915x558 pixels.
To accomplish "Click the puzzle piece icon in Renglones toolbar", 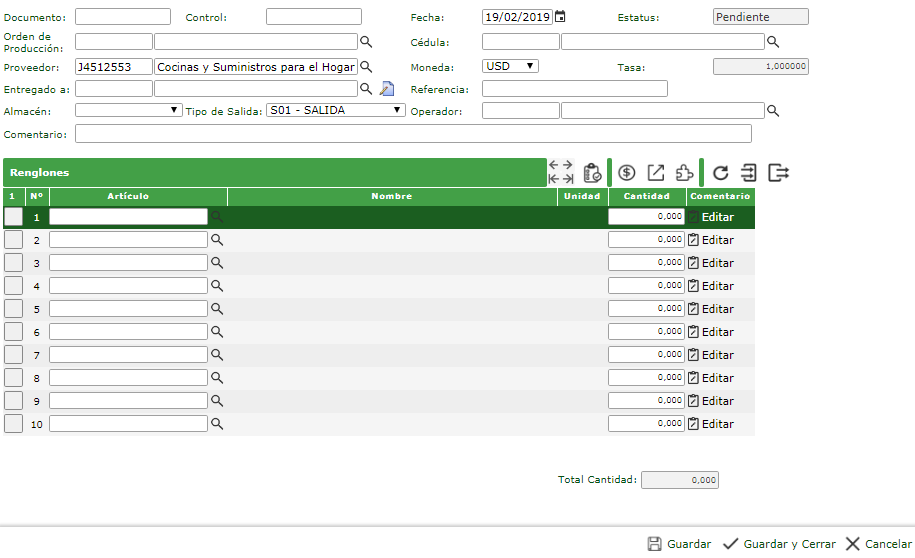I will pyautogui.click(x=684, y=173).
